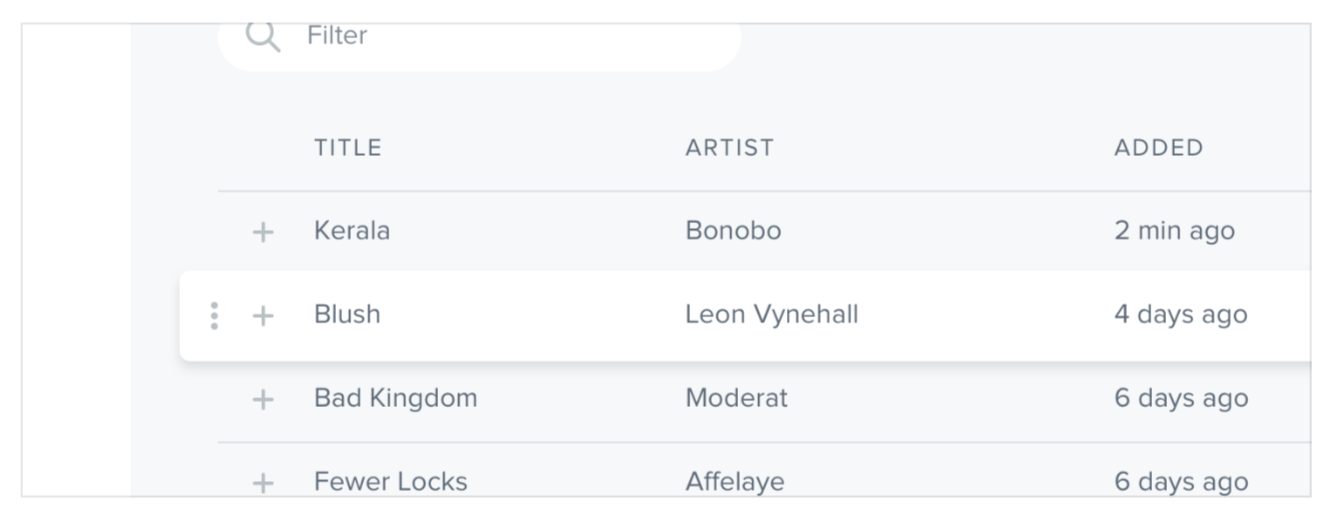
Task: Click the search magnifier icon
Action: tap(262, 37)
